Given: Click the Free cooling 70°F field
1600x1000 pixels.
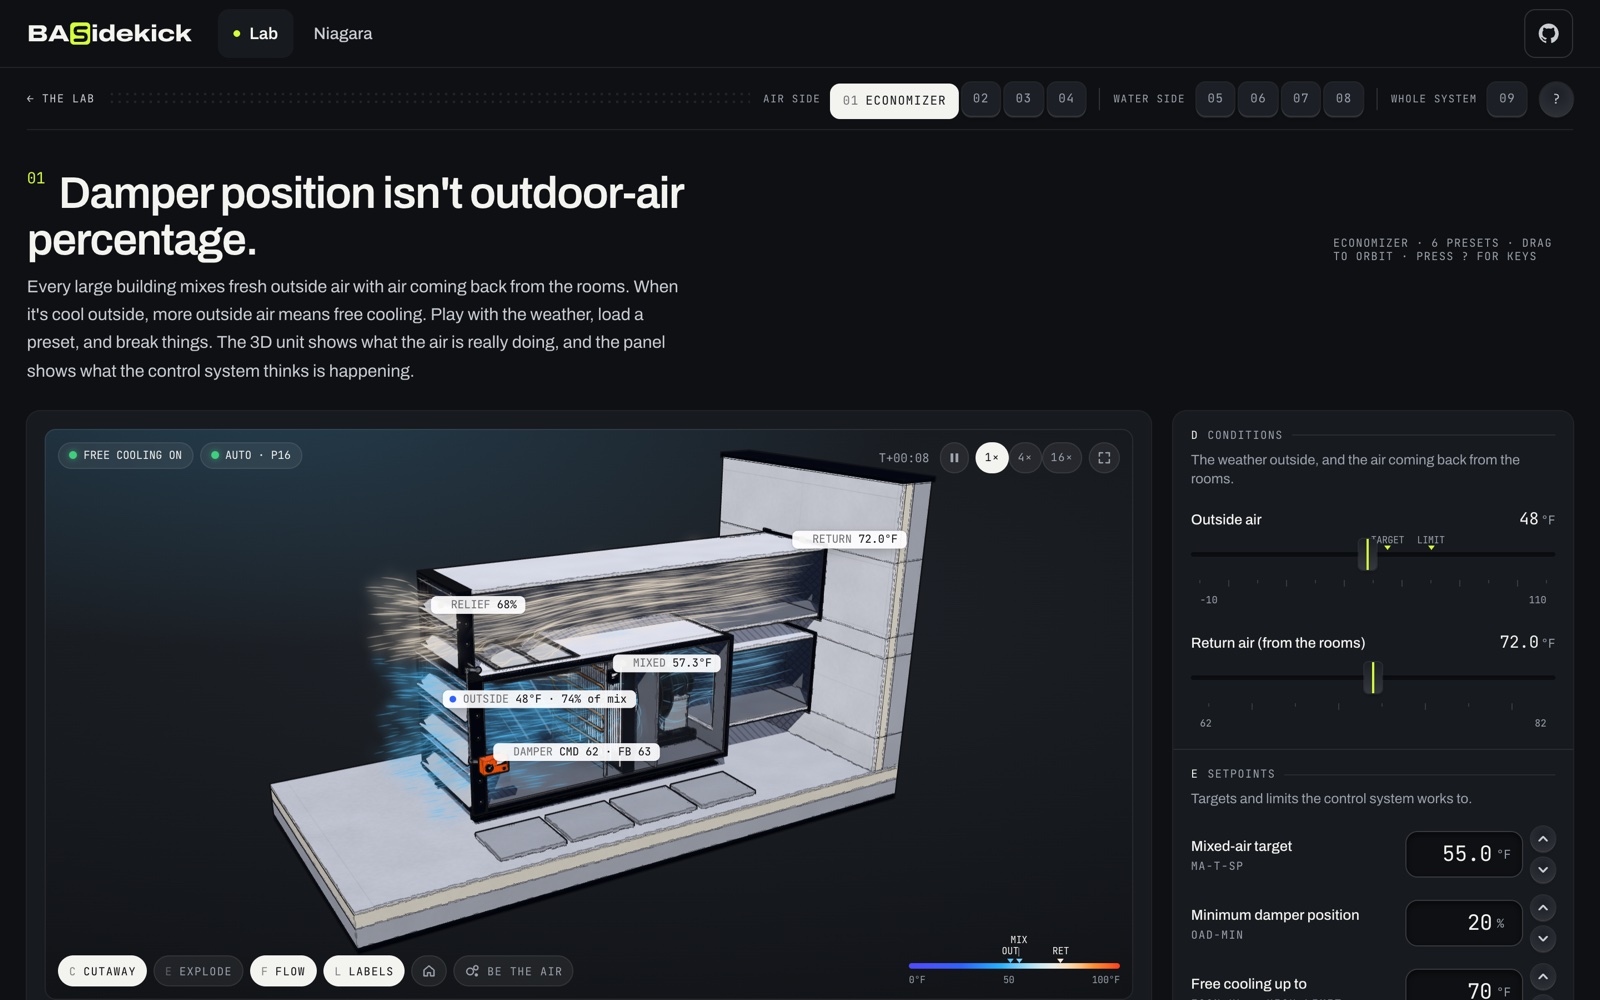Looking at the screenshot, I should 1464,985.
